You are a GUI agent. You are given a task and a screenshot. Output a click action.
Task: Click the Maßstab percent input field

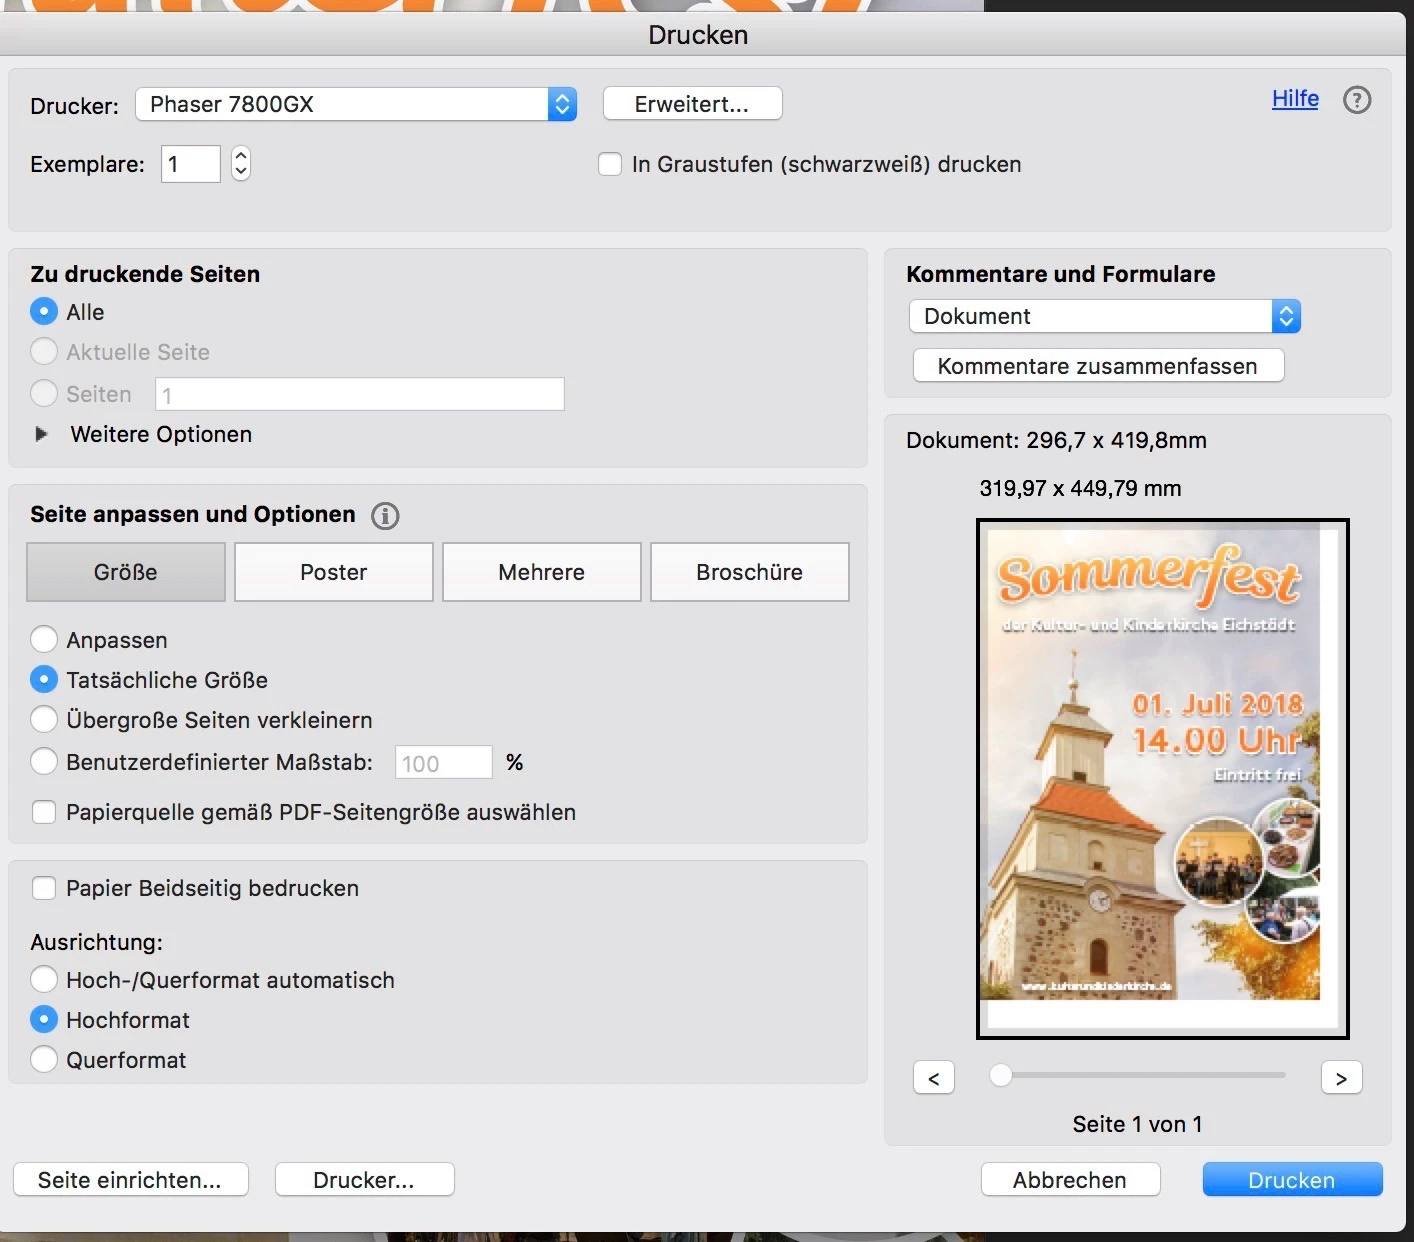click(x=444, y=762)
